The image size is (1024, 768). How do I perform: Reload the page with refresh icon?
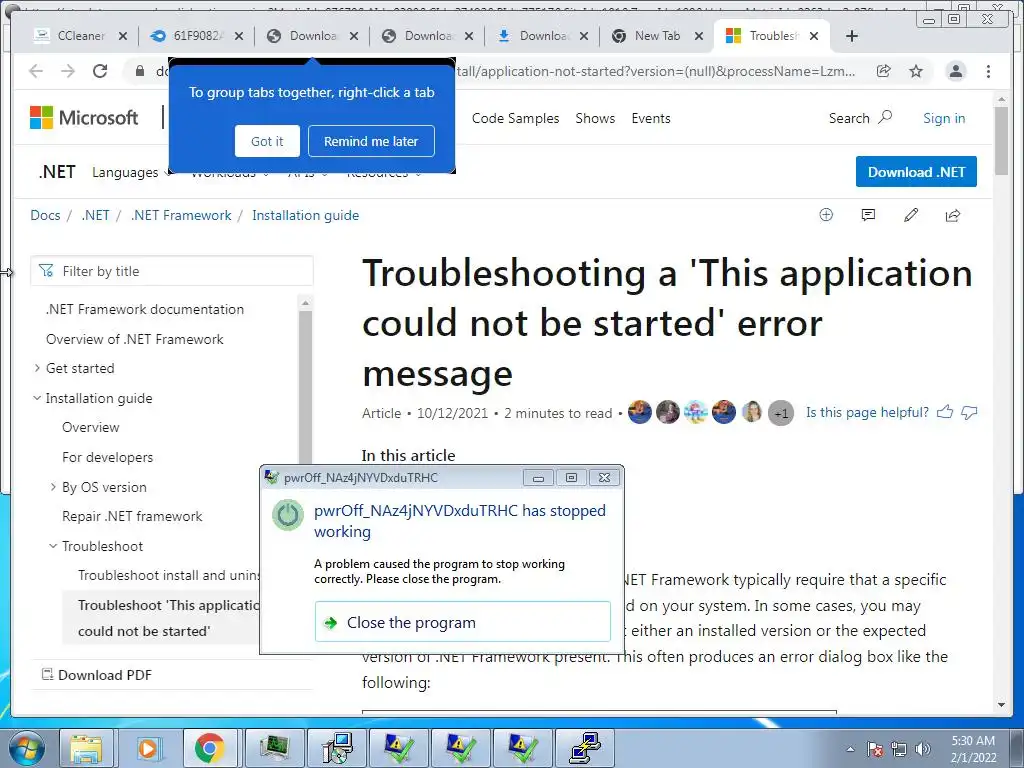(x=100, y=71)
